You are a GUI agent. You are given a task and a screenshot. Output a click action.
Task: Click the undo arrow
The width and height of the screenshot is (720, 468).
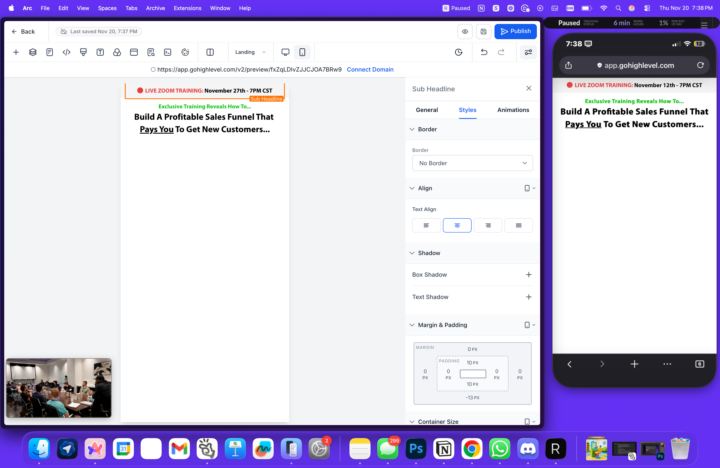click(484, 52)
